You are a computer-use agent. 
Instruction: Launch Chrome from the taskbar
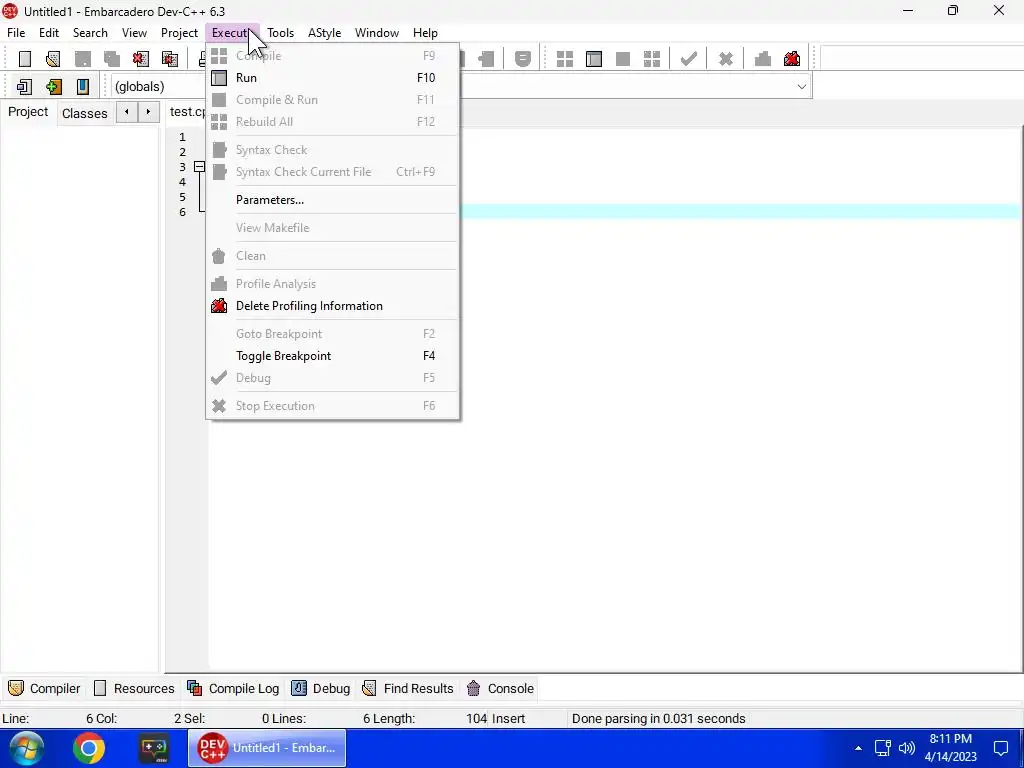point(89,748)
